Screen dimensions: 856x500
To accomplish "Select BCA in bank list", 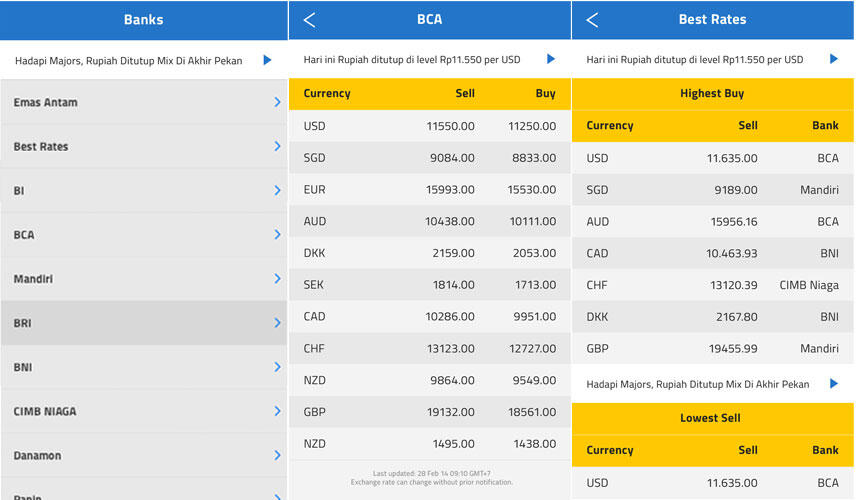I will [144, 235].
